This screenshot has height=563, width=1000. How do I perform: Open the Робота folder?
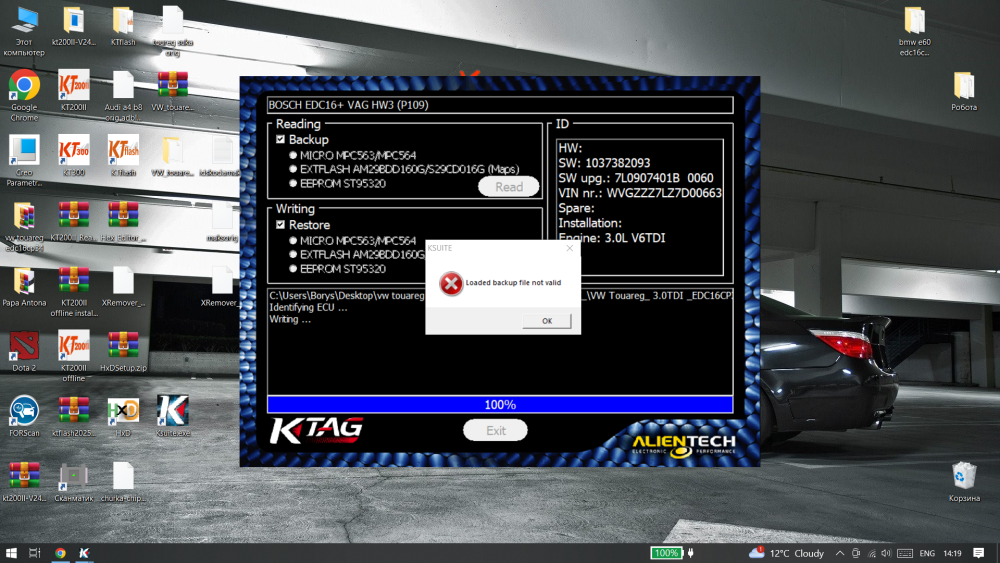(964, 91)
